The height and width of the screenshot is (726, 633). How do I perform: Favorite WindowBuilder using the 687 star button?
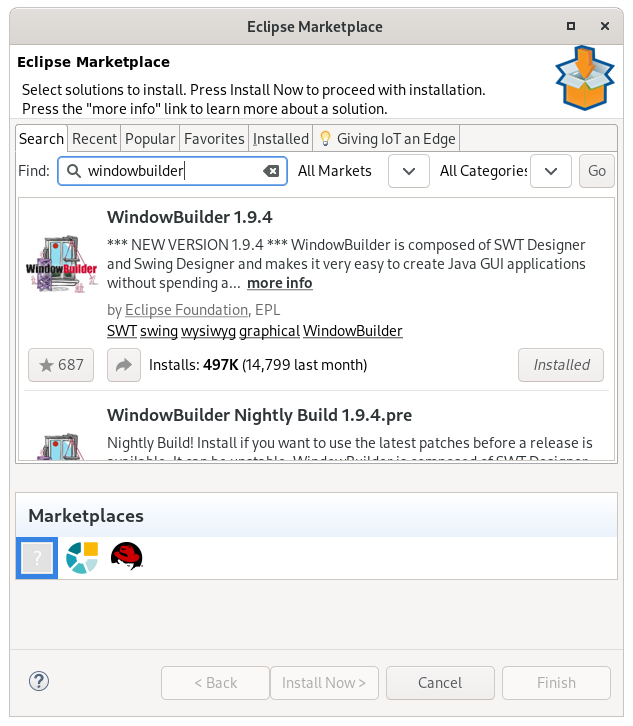click(61, 365)
